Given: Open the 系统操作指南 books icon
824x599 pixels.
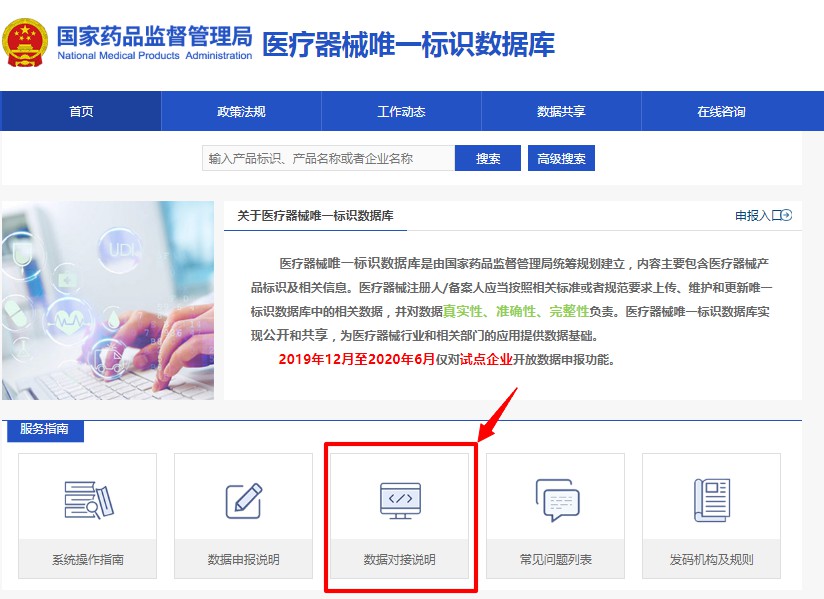Looking at the screenshot, I should point(88,500).
